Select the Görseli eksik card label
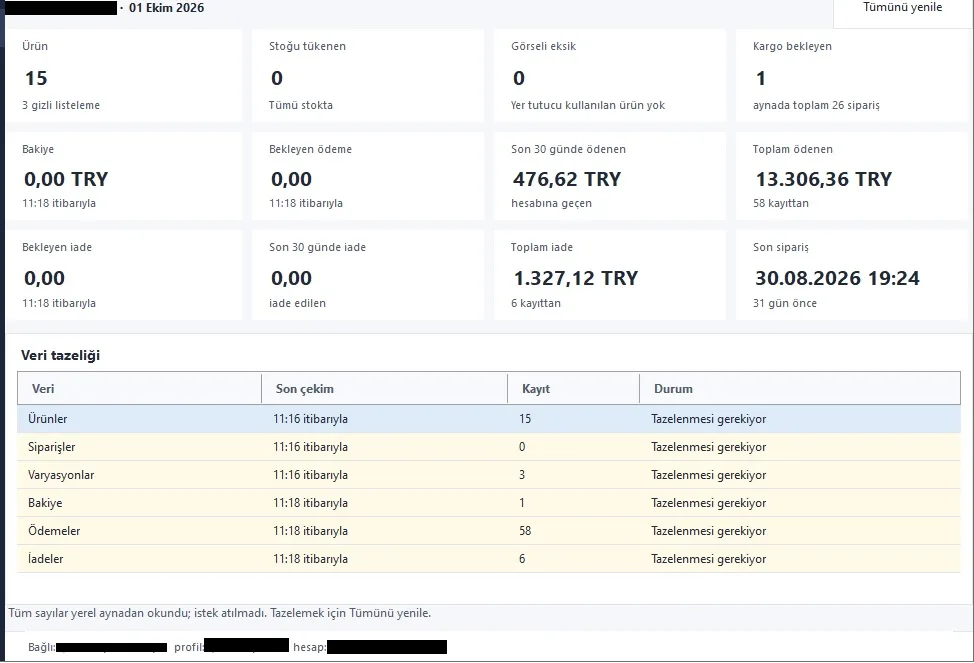This screenshot has height=663, width=974. click(544, 46)
